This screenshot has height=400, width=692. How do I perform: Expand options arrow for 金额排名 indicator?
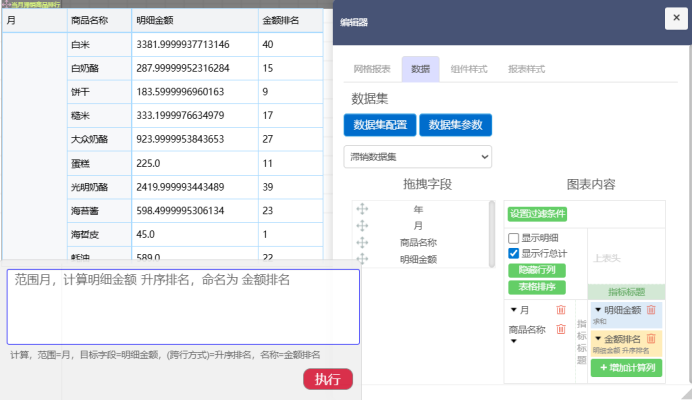pos(598,339)
